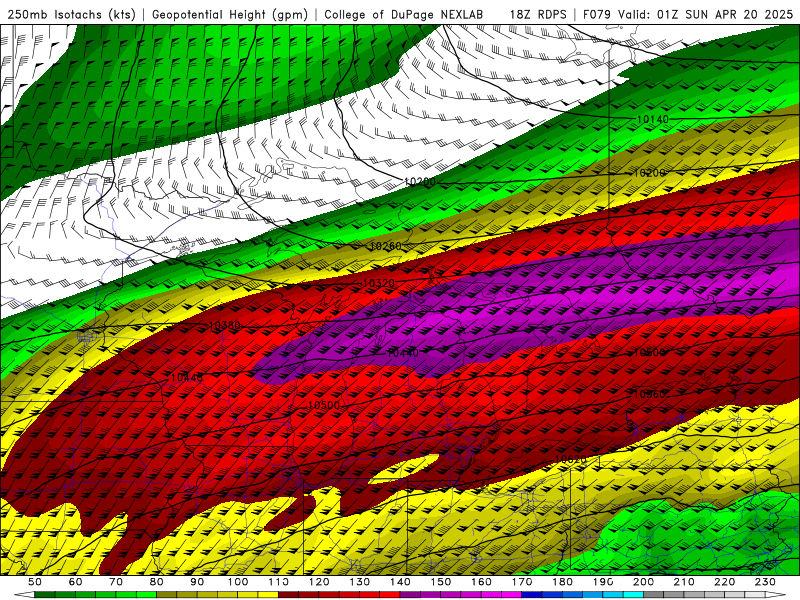
Task: Click the '200' value on the color scale
Action: 644,582
